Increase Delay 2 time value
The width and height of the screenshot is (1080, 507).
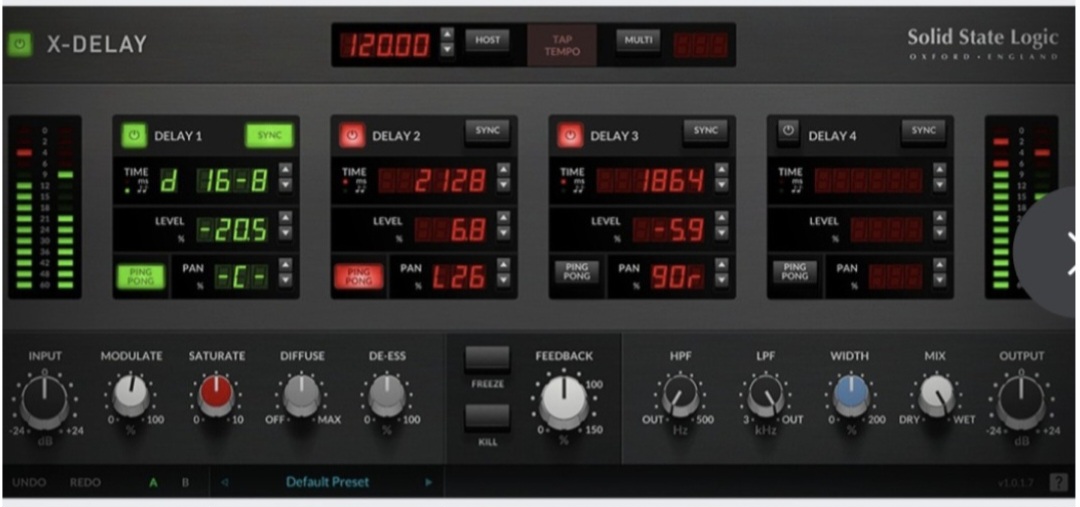[503, 169]
